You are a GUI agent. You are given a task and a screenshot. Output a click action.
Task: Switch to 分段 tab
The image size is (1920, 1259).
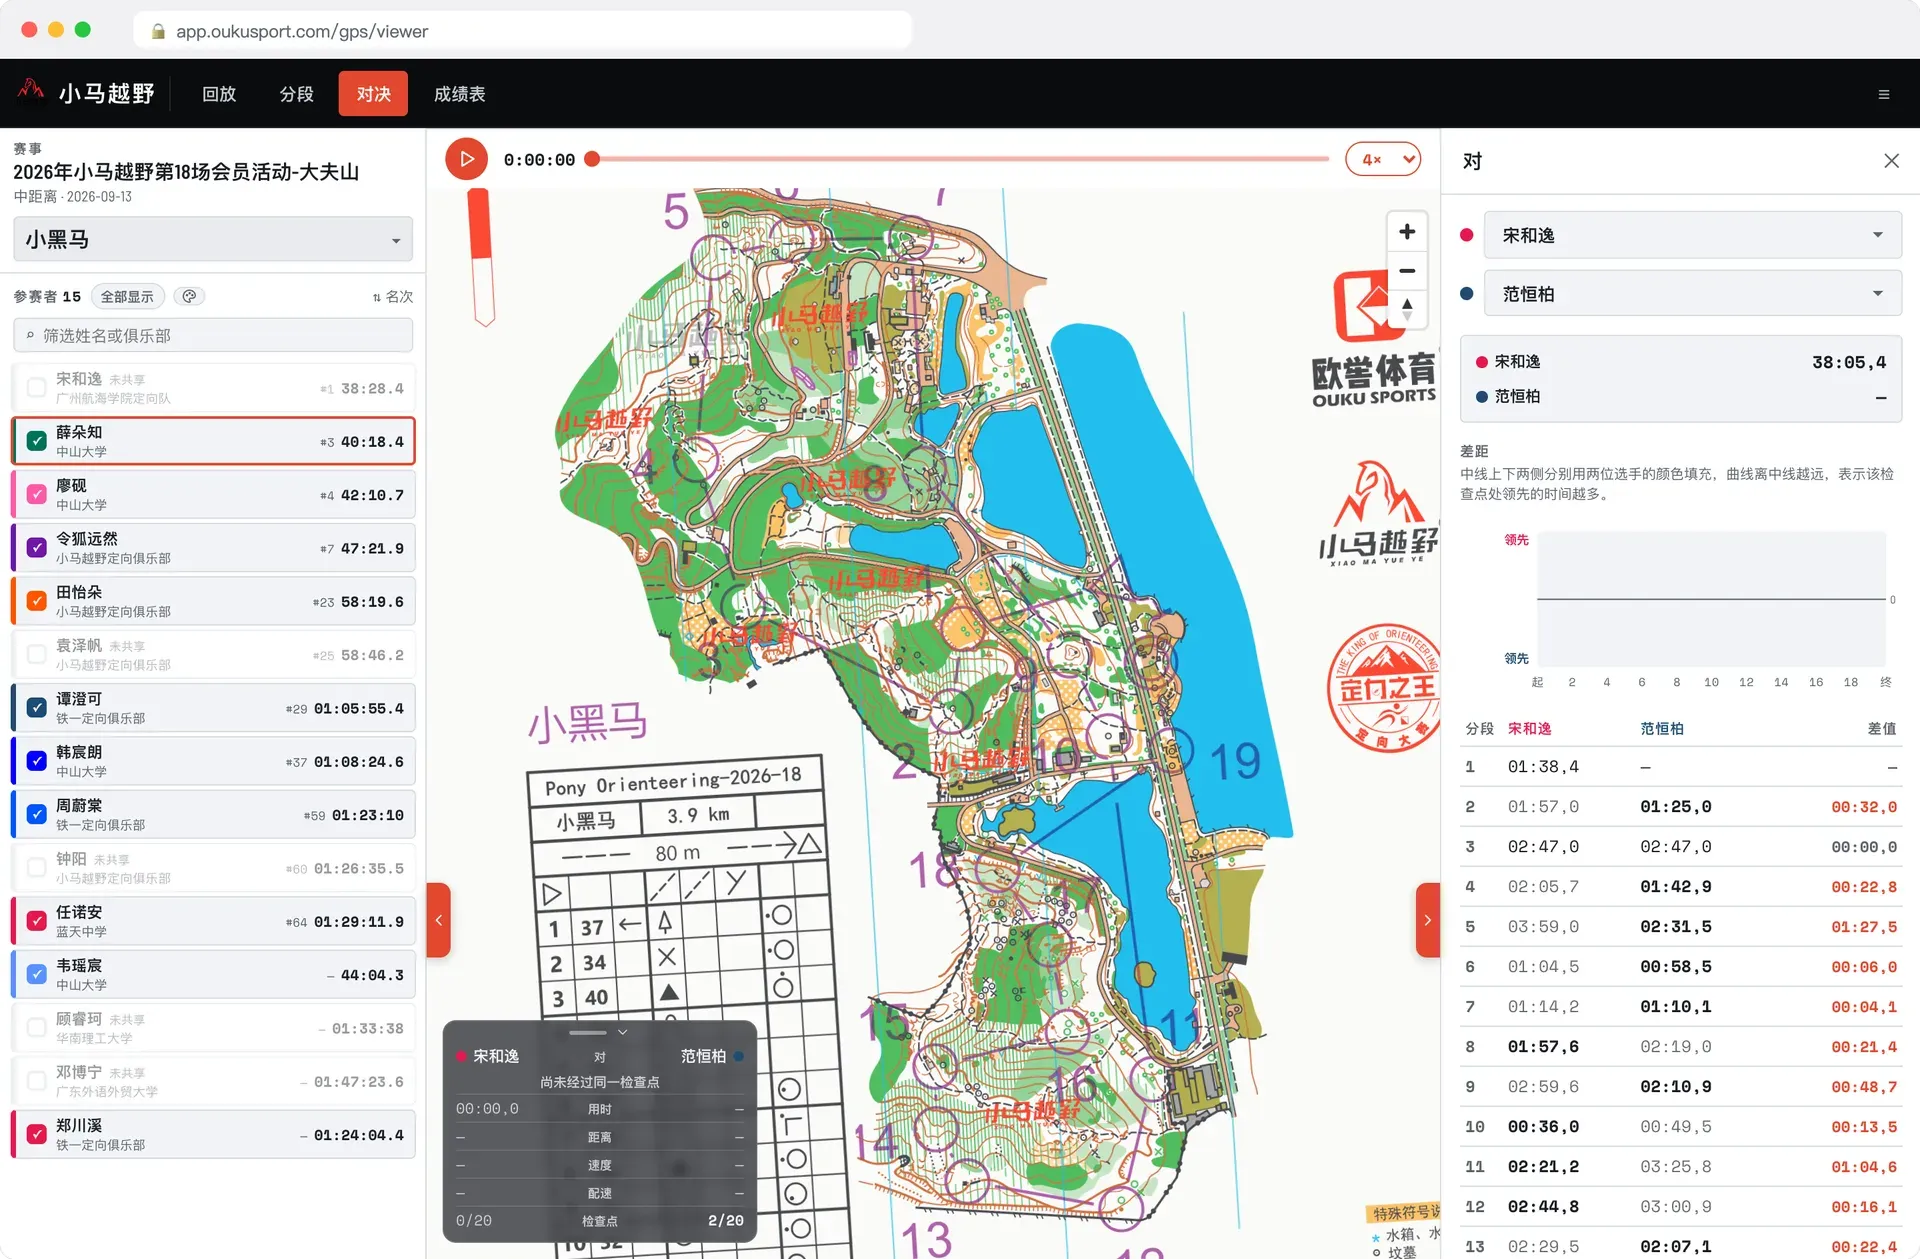[296, 94]
